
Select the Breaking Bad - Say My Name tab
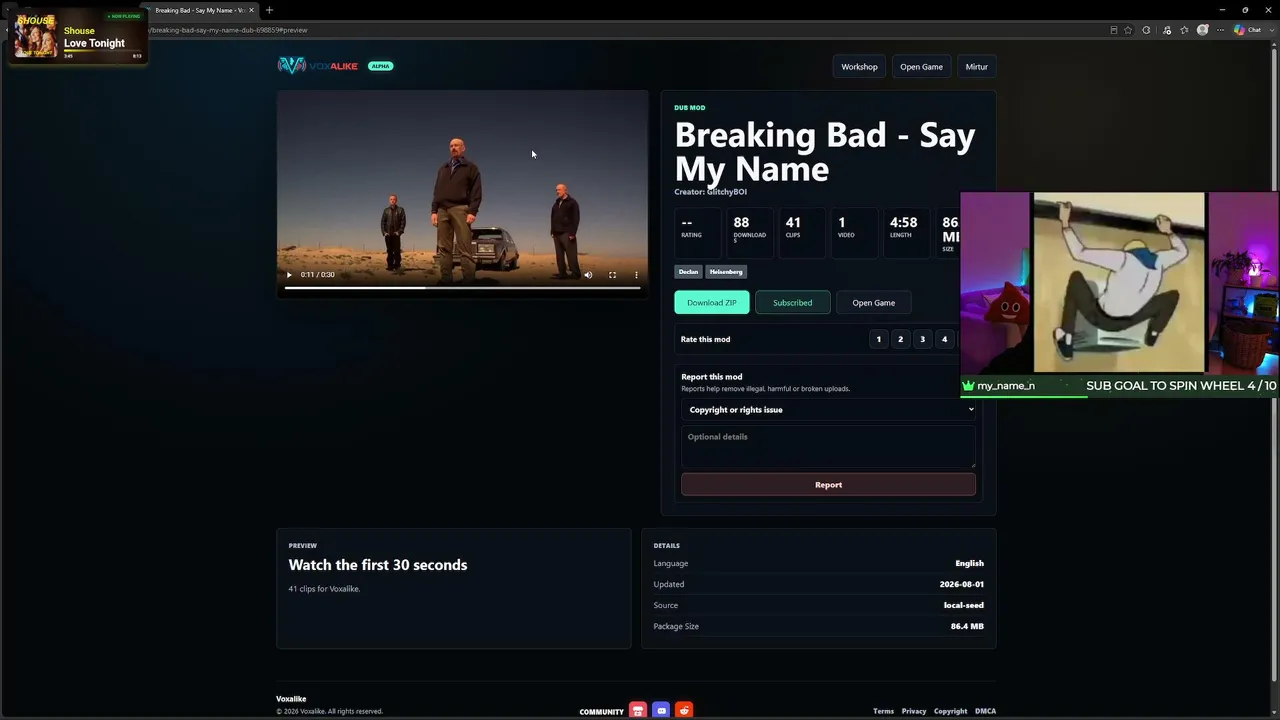(x=199, y=10)
